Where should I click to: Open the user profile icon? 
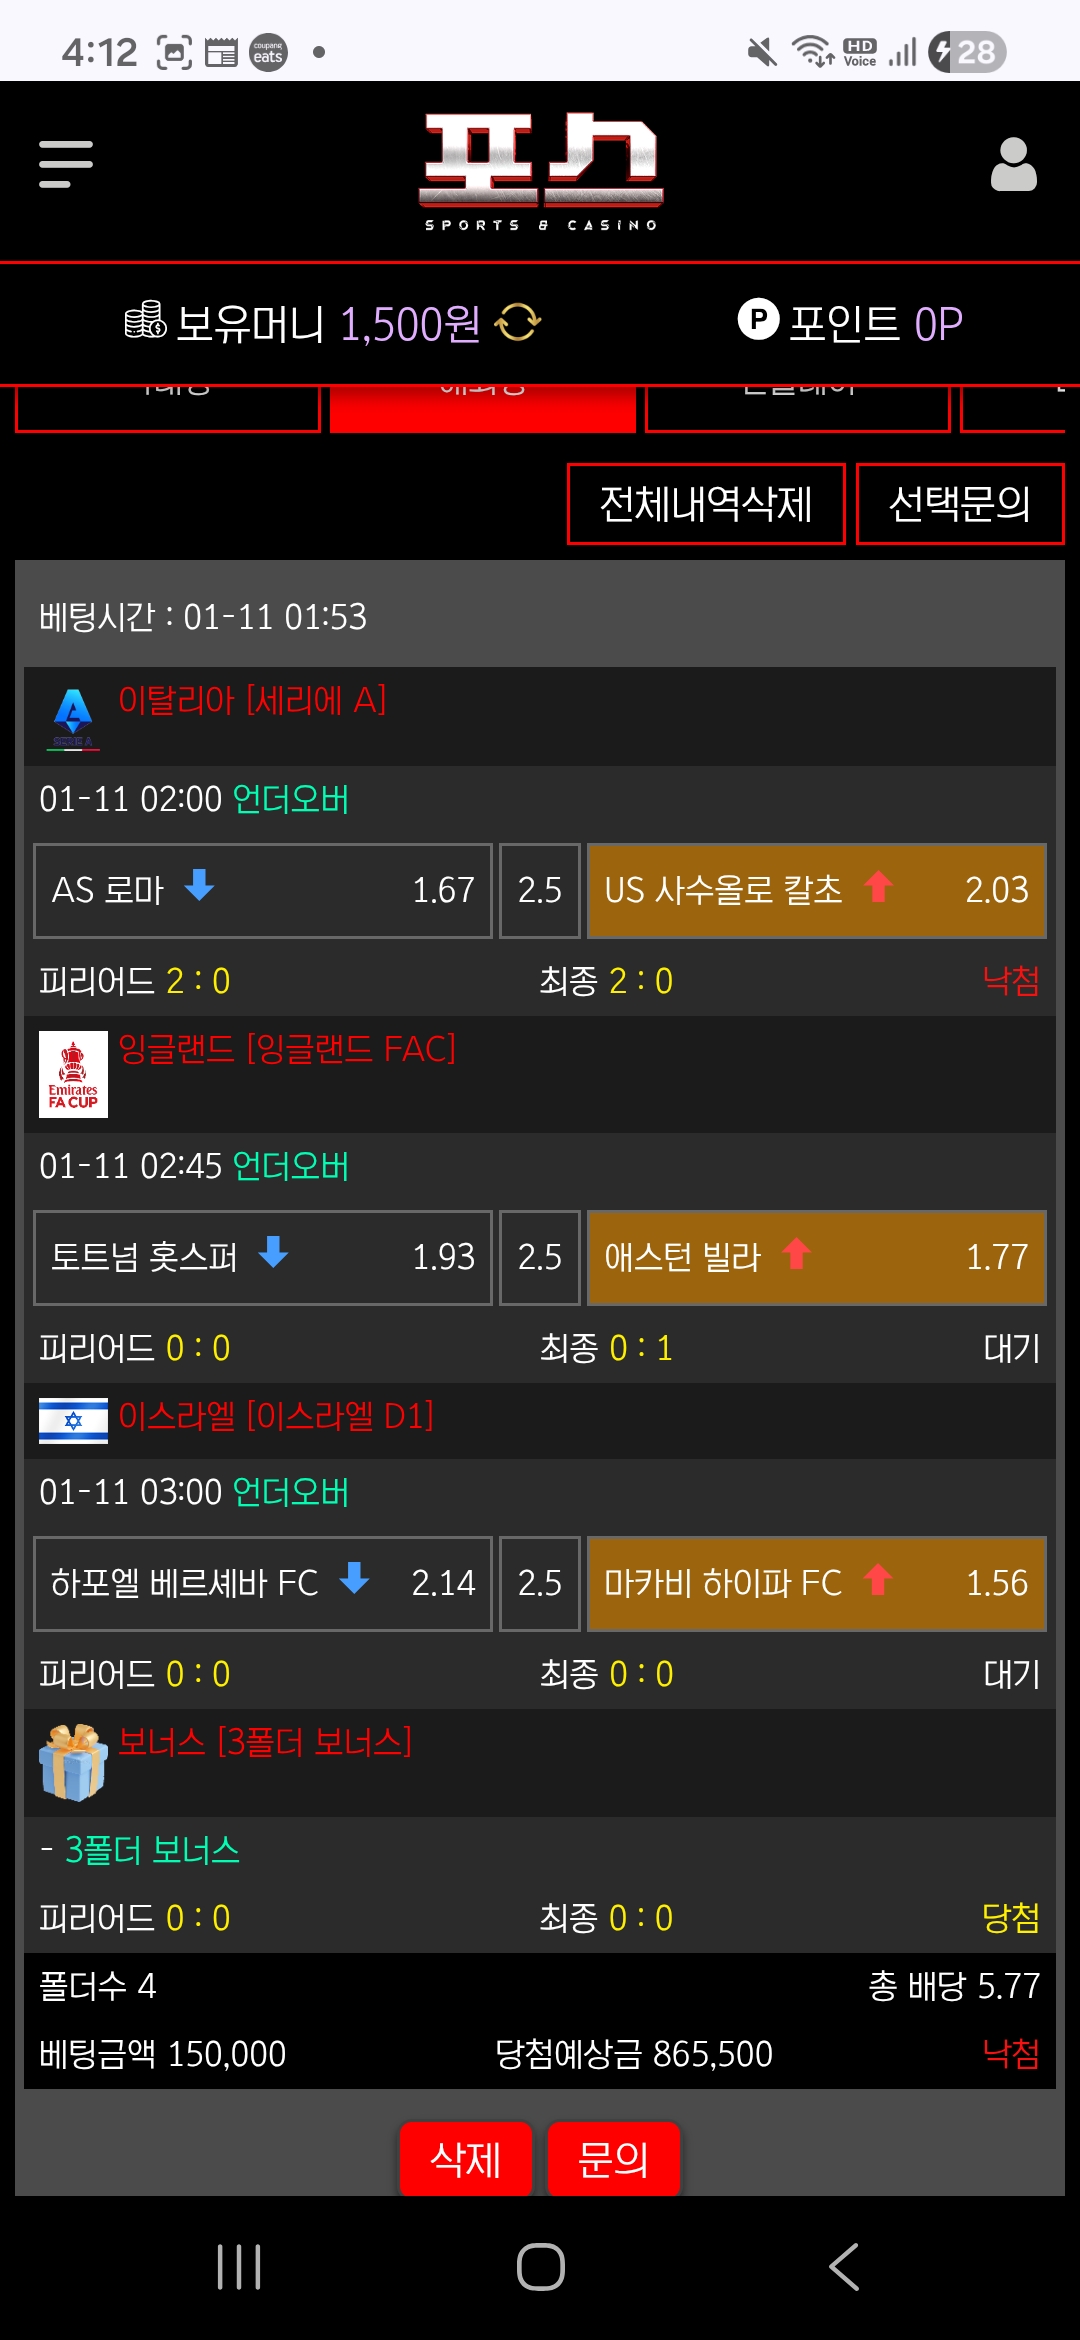pyautogui.click(x=1013, y=164)
